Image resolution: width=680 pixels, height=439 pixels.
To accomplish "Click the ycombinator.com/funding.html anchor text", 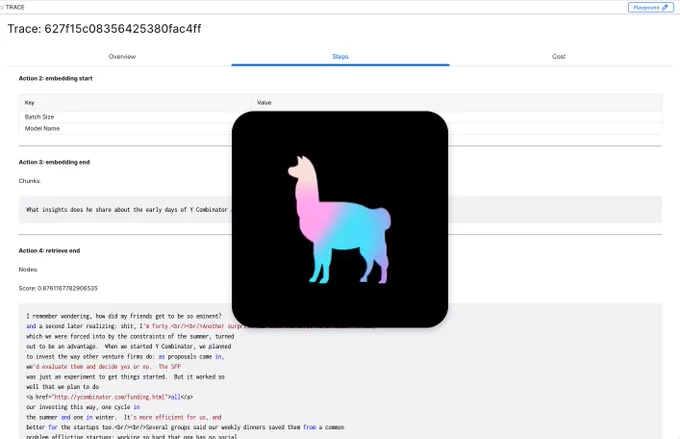I will (109, 397).
